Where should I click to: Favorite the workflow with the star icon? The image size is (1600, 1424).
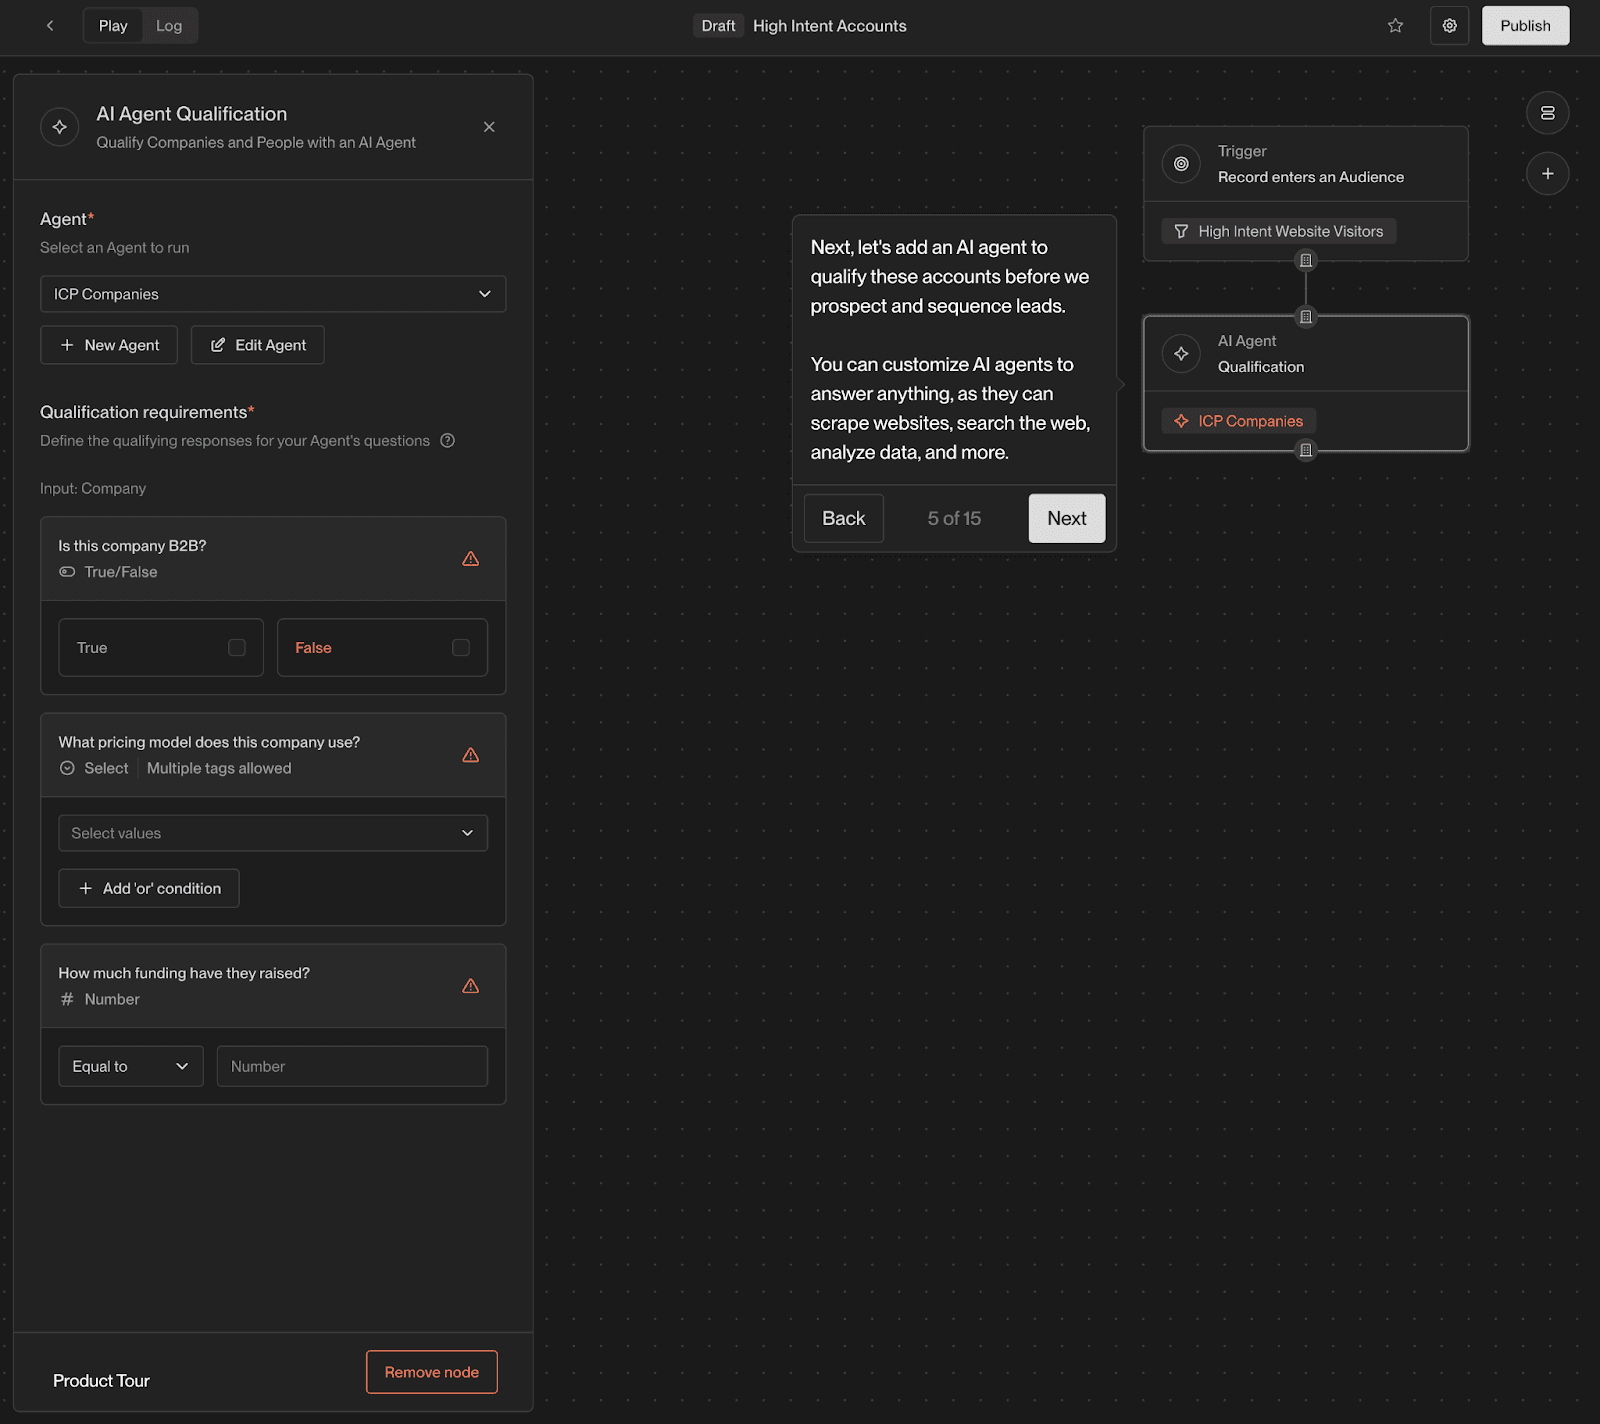(1395, 26)
